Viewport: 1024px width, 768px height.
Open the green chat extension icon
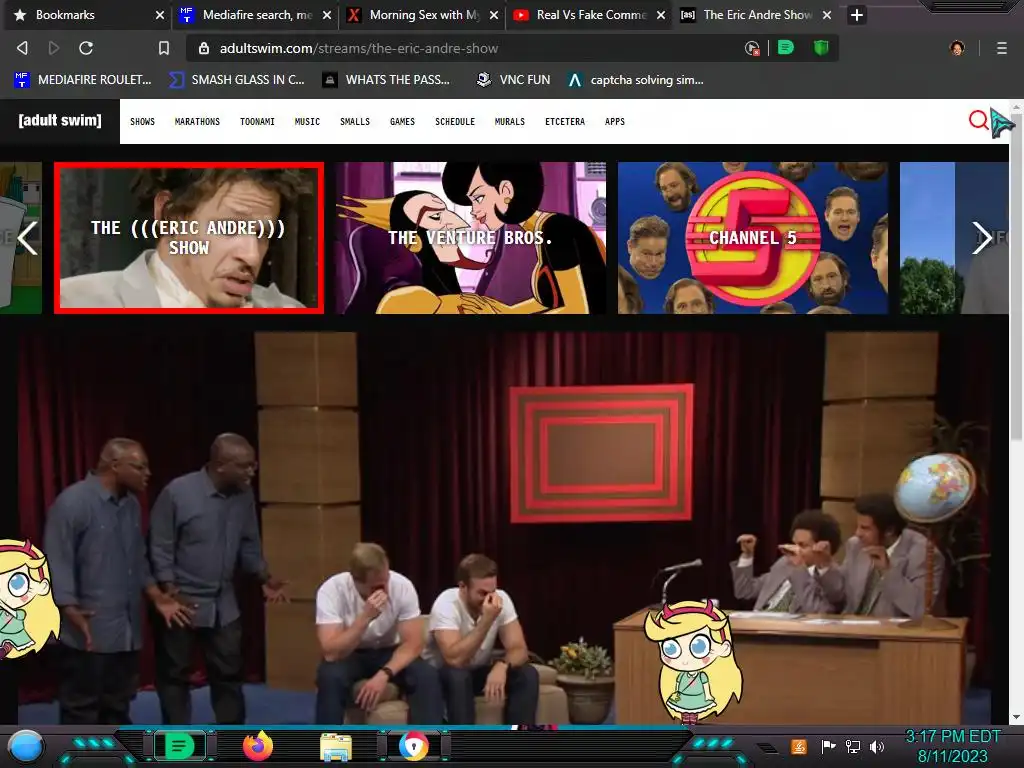click(786, 48)
